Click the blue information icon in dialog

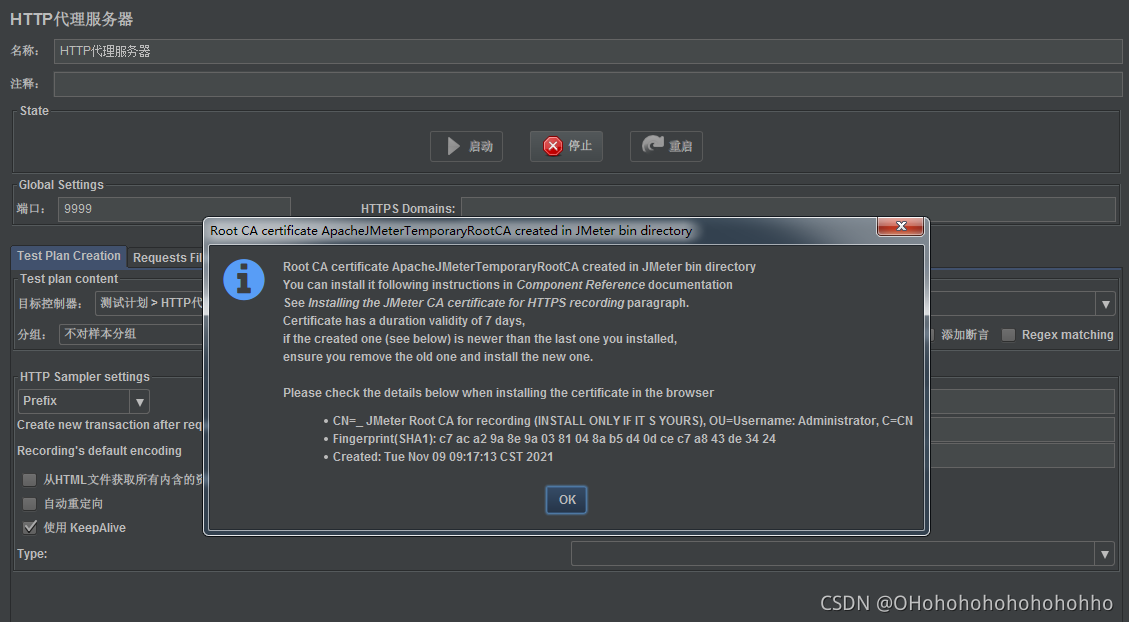pyautogui.click(x=244, y=279)
